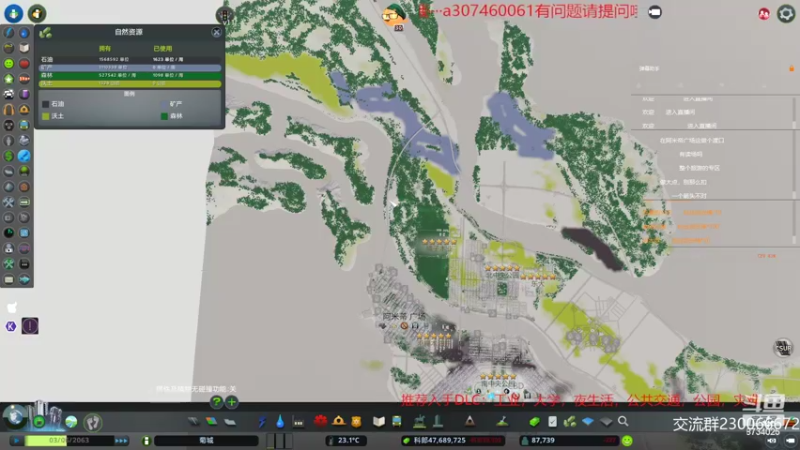Click the green plus button
Screen dimensions: 800x450
pyautogui.click(x=232, y=402)
